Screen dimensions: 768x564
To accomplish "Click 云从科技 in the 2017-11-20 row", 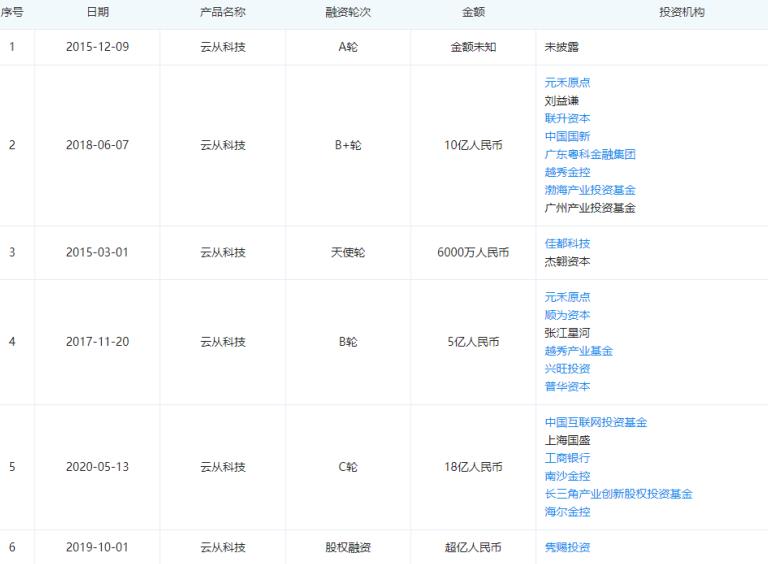I will [x=222, y=342].
